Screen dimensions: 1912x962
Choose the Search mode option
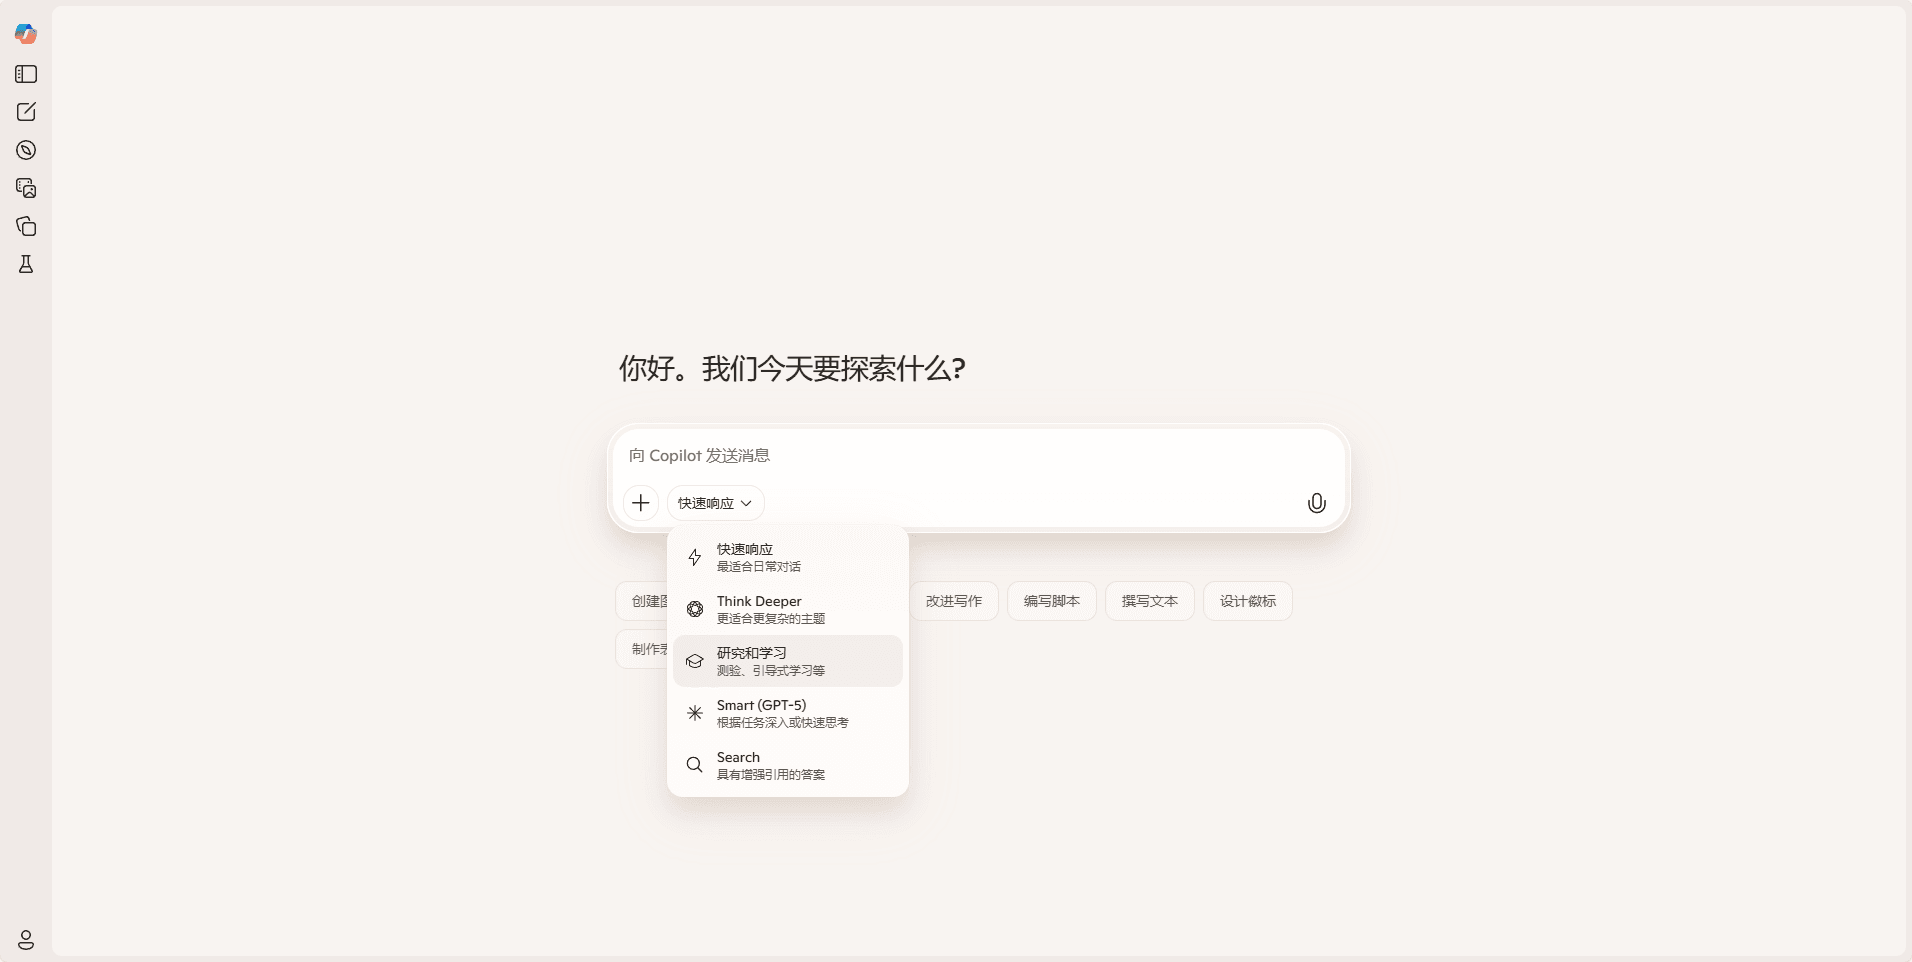click(787, 765)
